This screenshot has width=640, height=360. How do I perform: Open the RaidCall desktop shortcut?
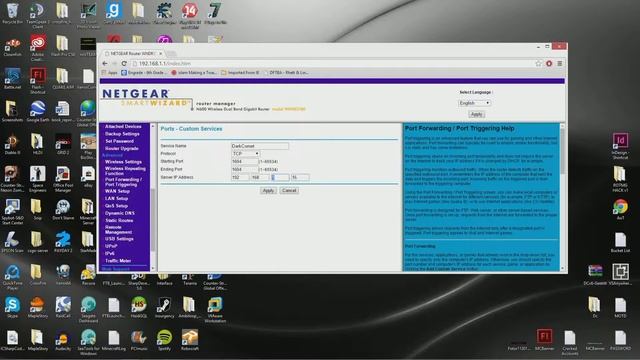(x=63, y=307)
